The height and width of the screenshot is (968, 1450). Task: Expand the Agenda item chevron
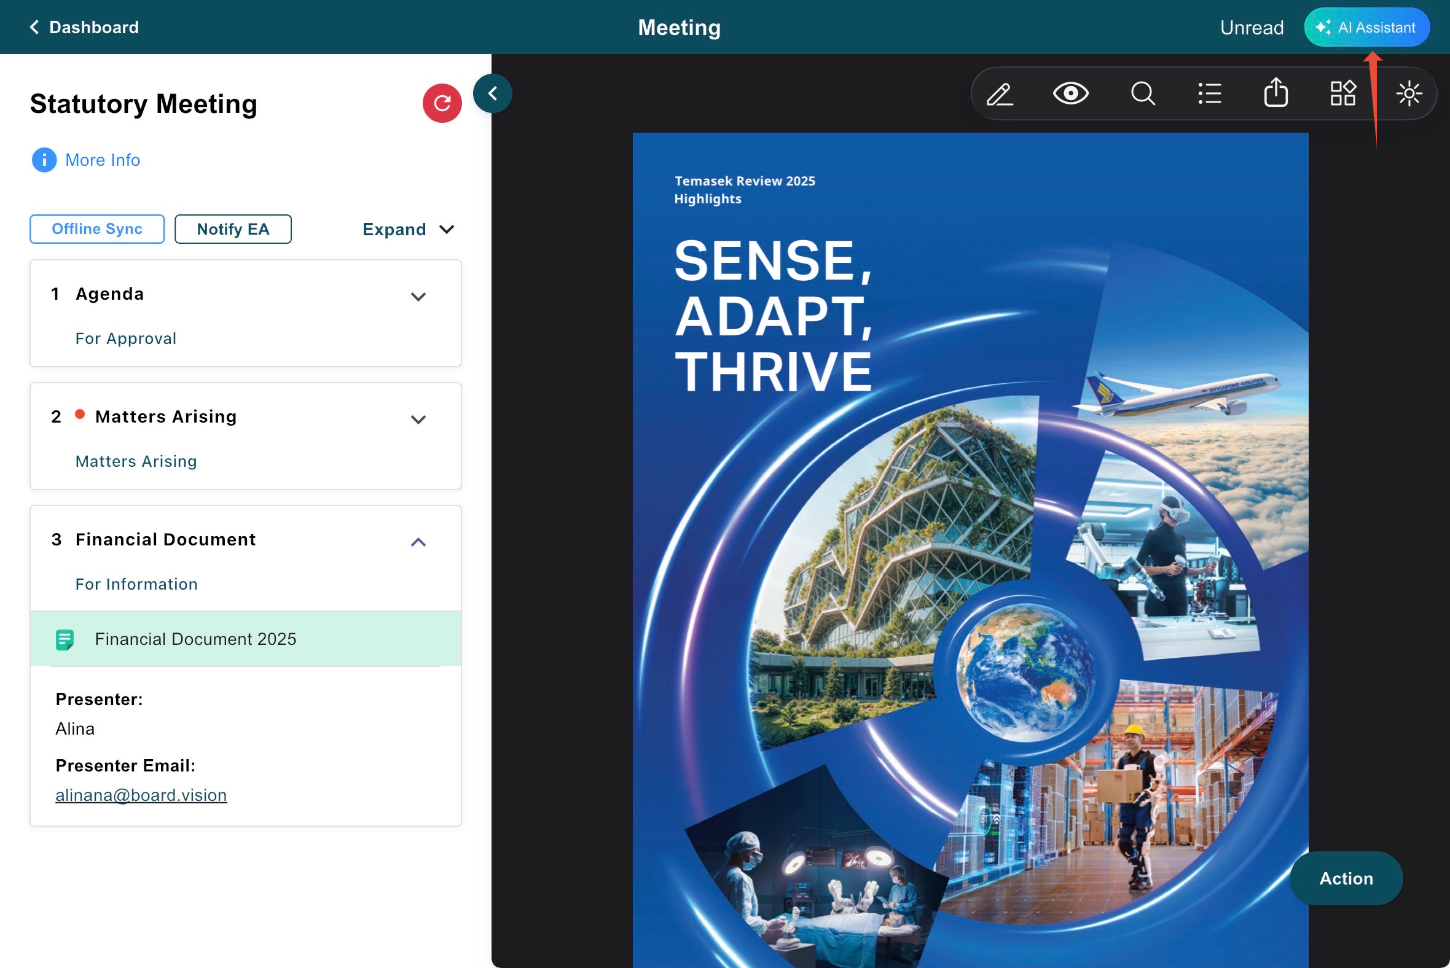click(419, 297)
